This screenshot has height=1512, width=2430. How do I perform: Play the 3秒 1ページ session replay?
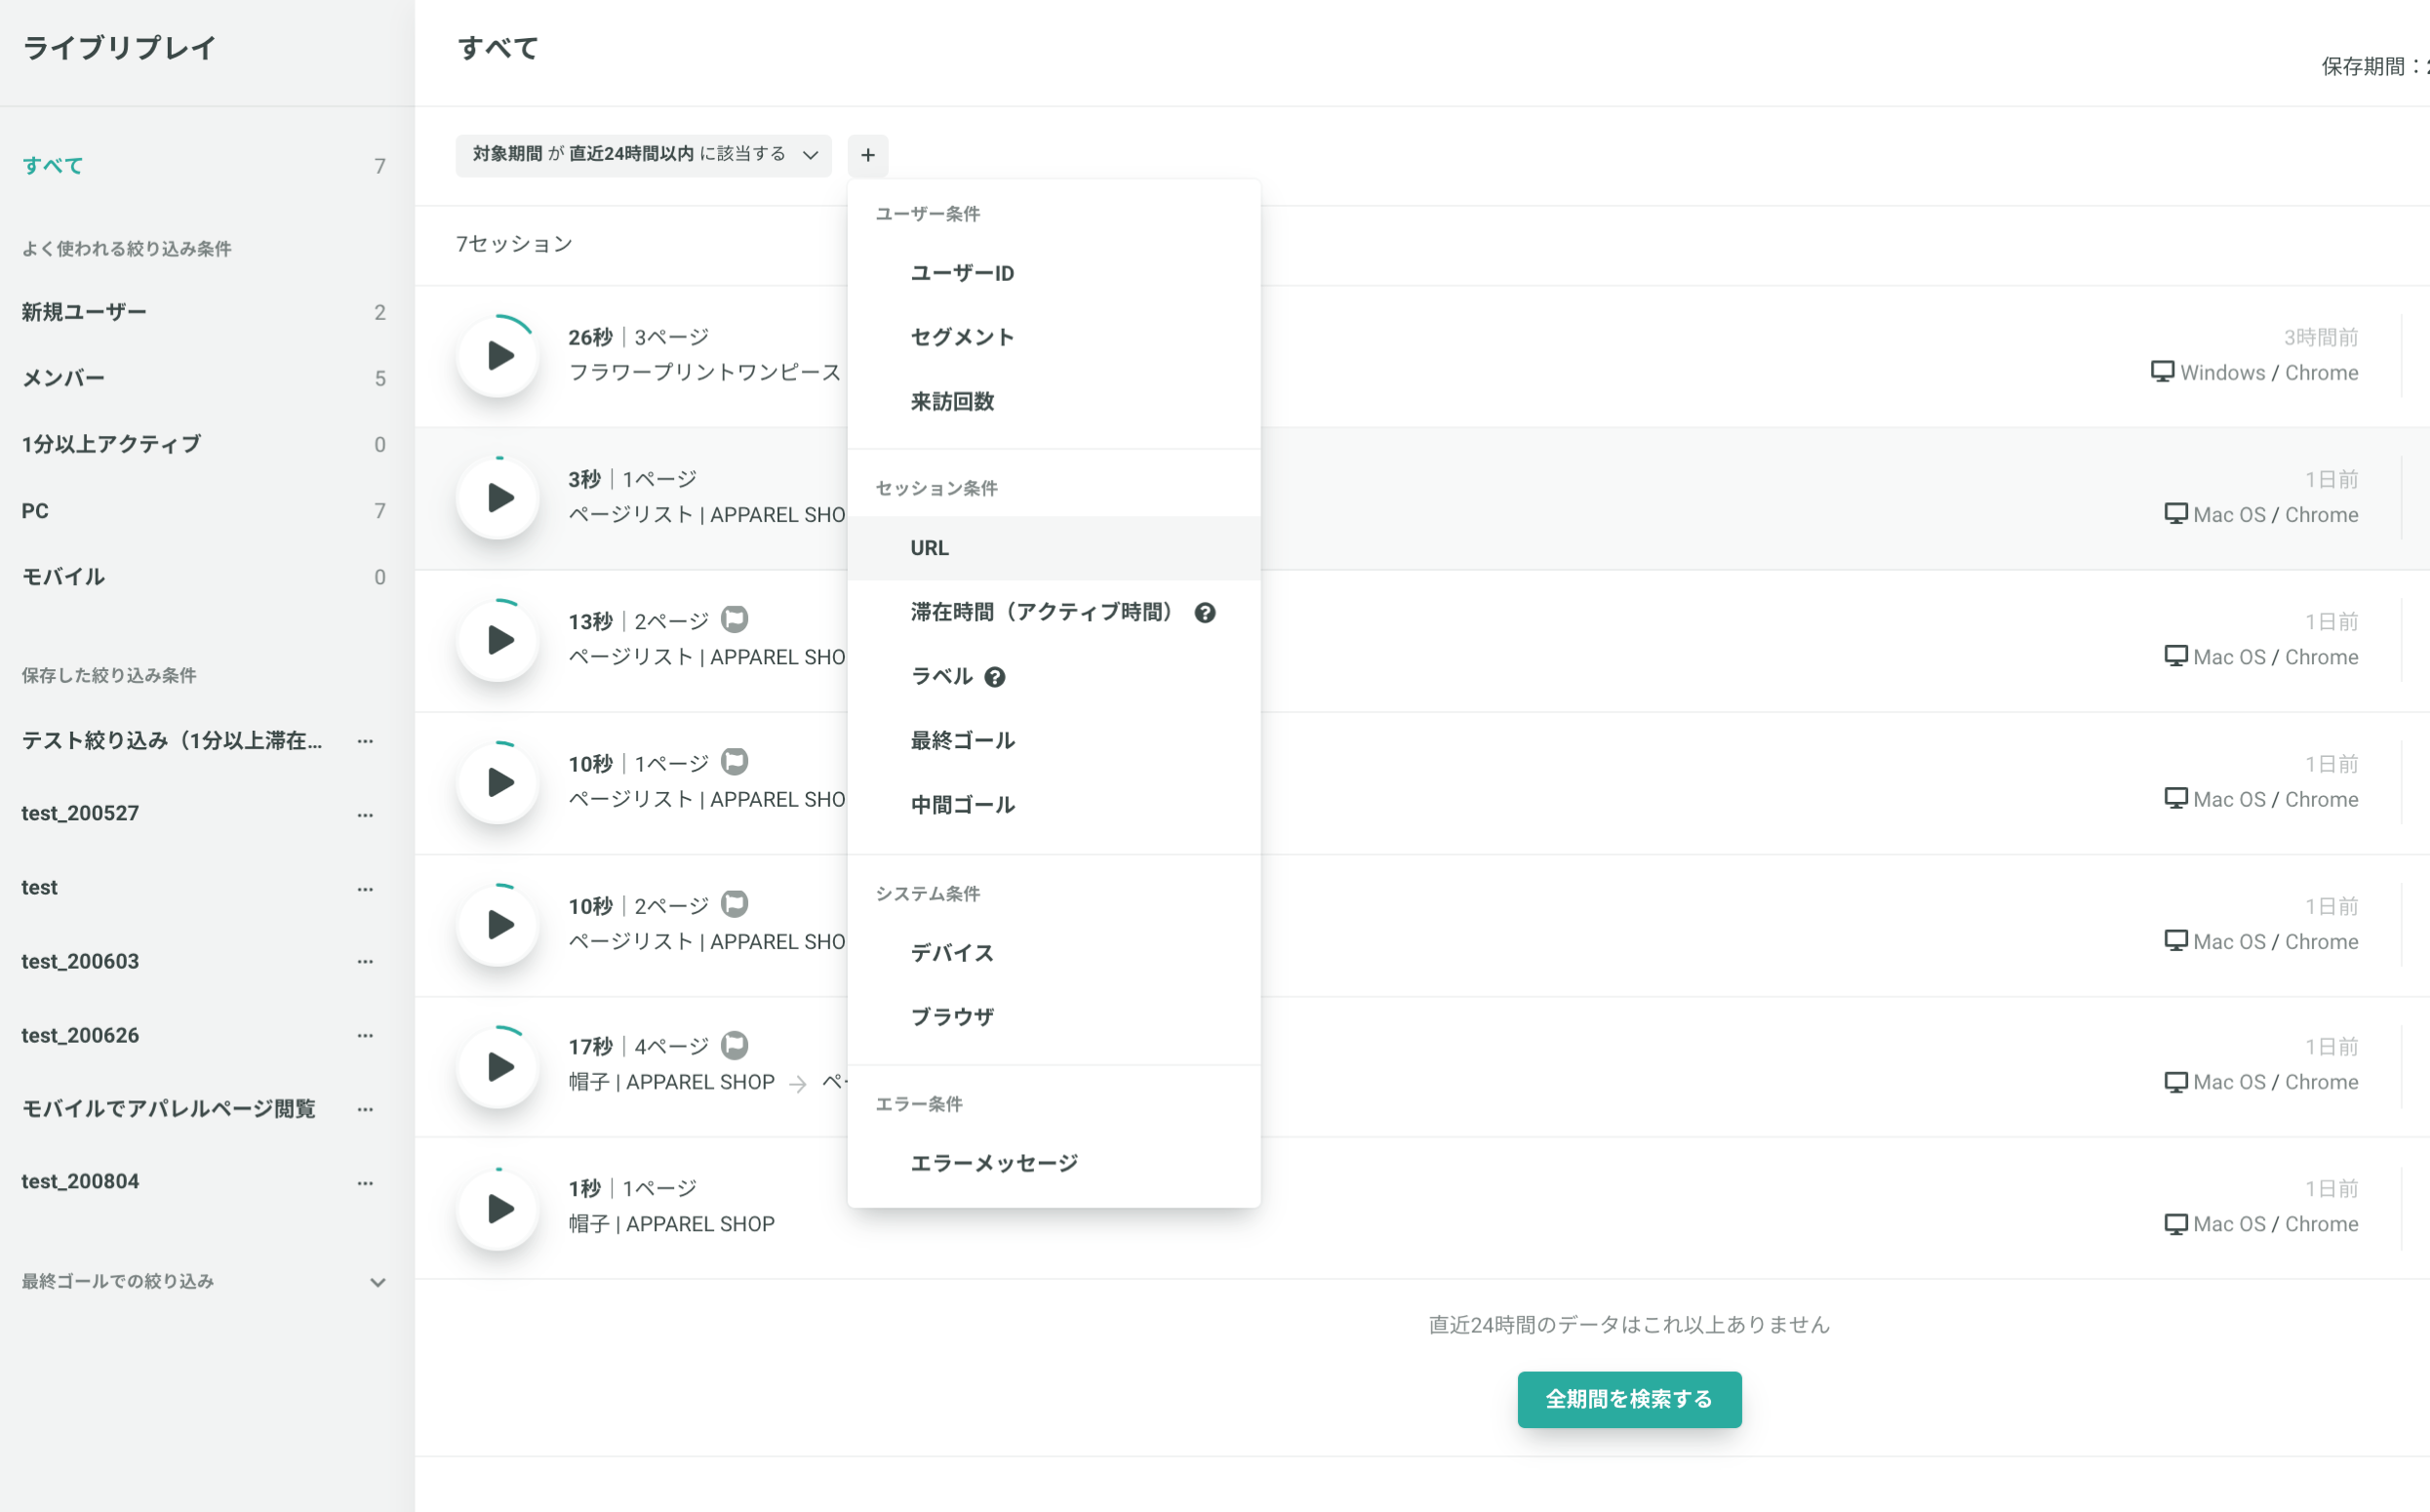click(499, 498)
